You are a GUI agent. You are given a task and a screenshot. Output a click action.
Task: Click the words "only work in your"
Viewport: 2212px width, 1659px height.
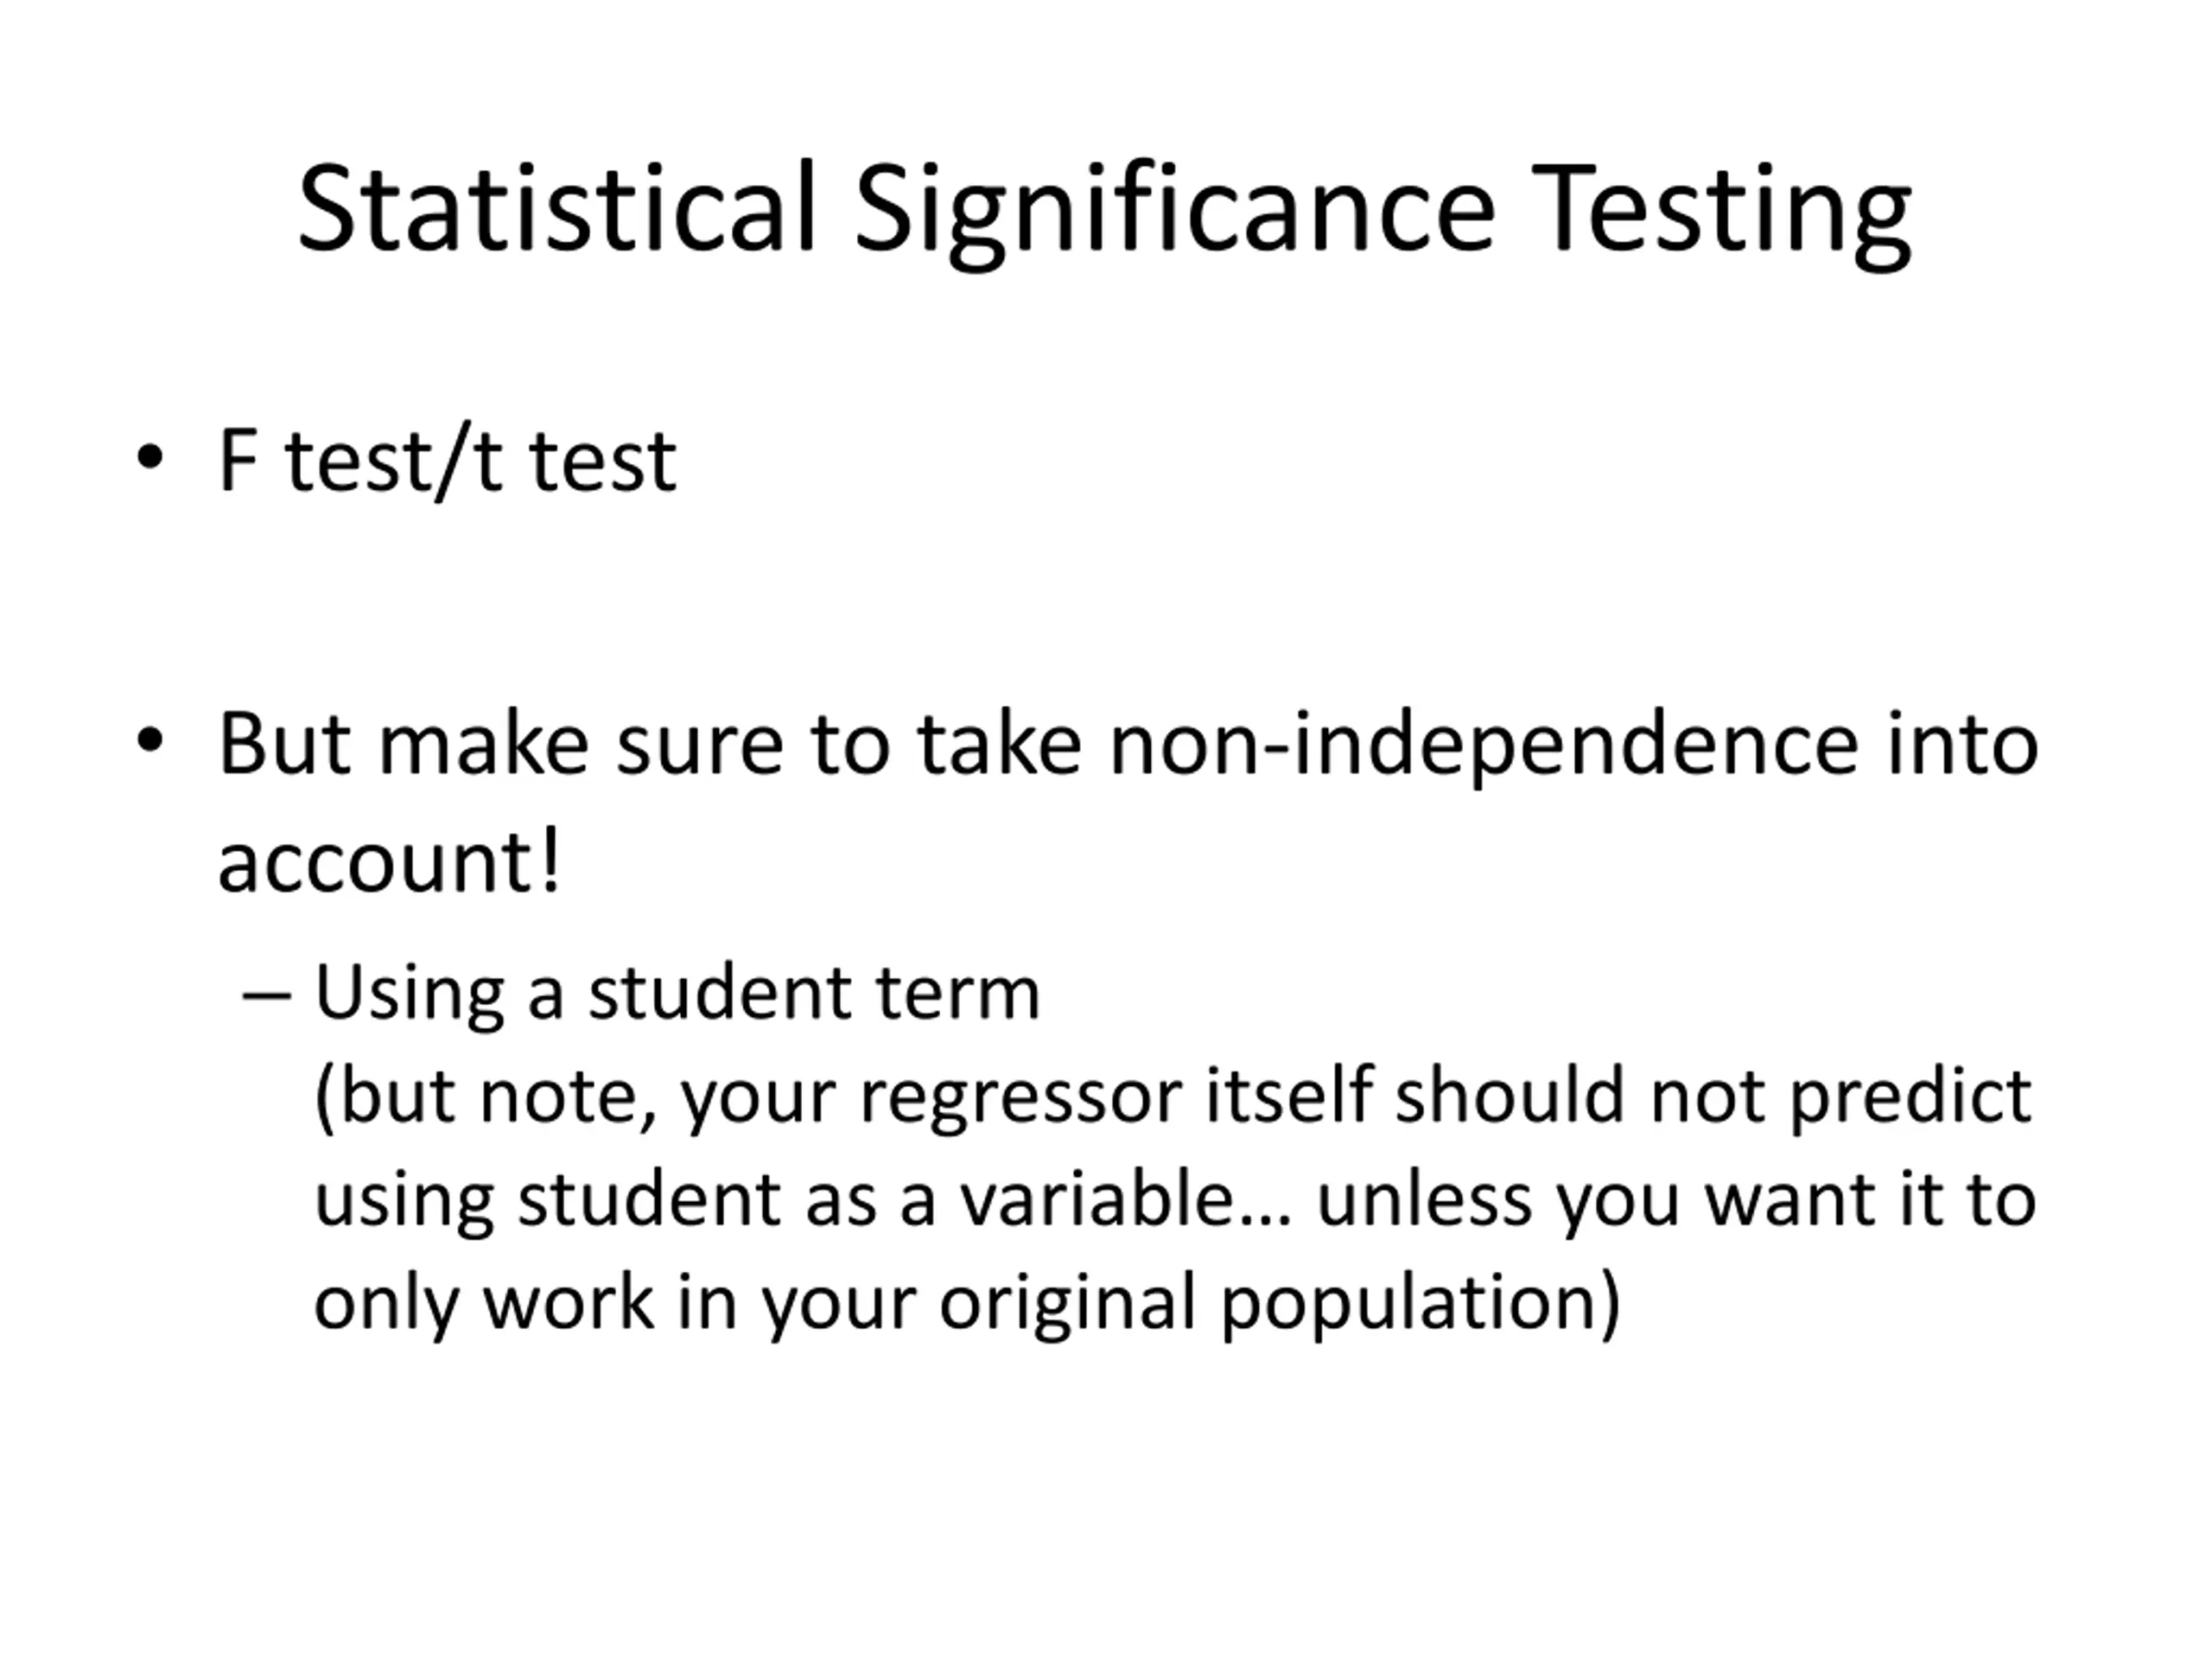(x=614, y=1303)
